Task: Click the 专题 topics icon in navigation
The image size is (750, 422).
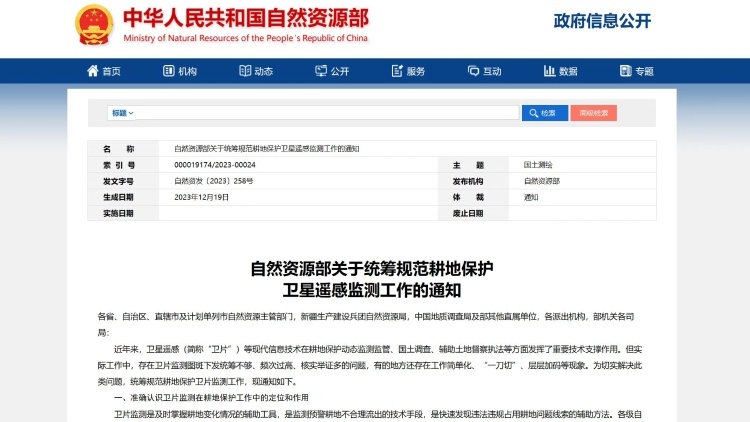Action: click(624, 72)
